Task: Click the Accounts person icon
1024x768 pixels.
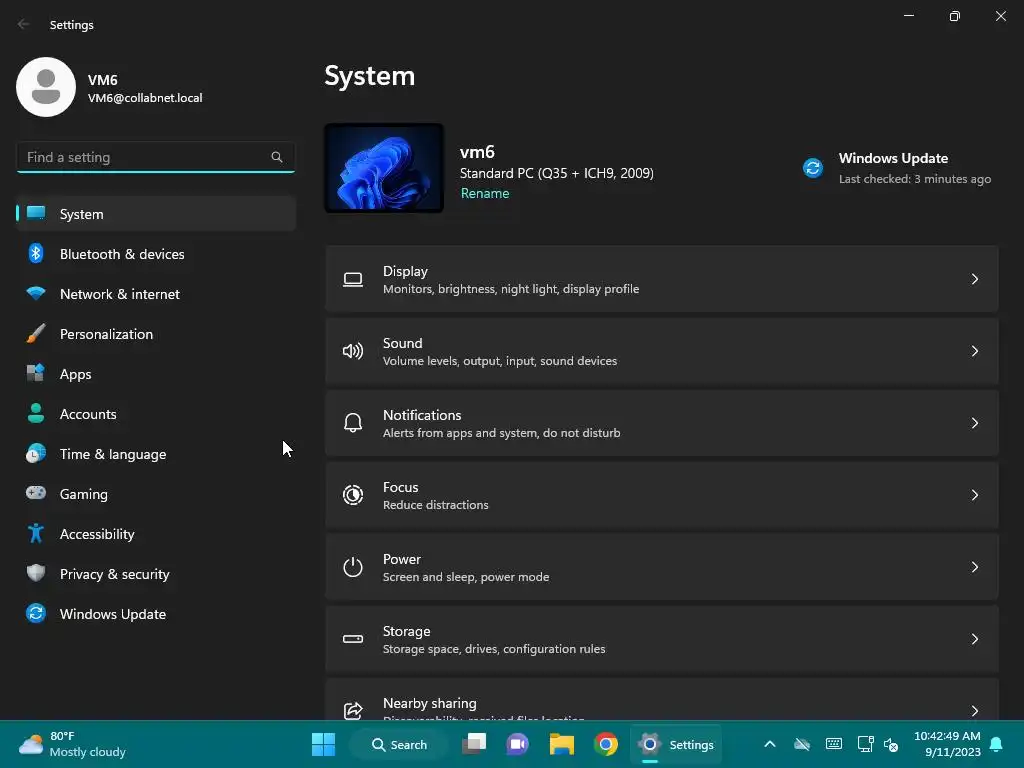Action: [x=36, y=413]
